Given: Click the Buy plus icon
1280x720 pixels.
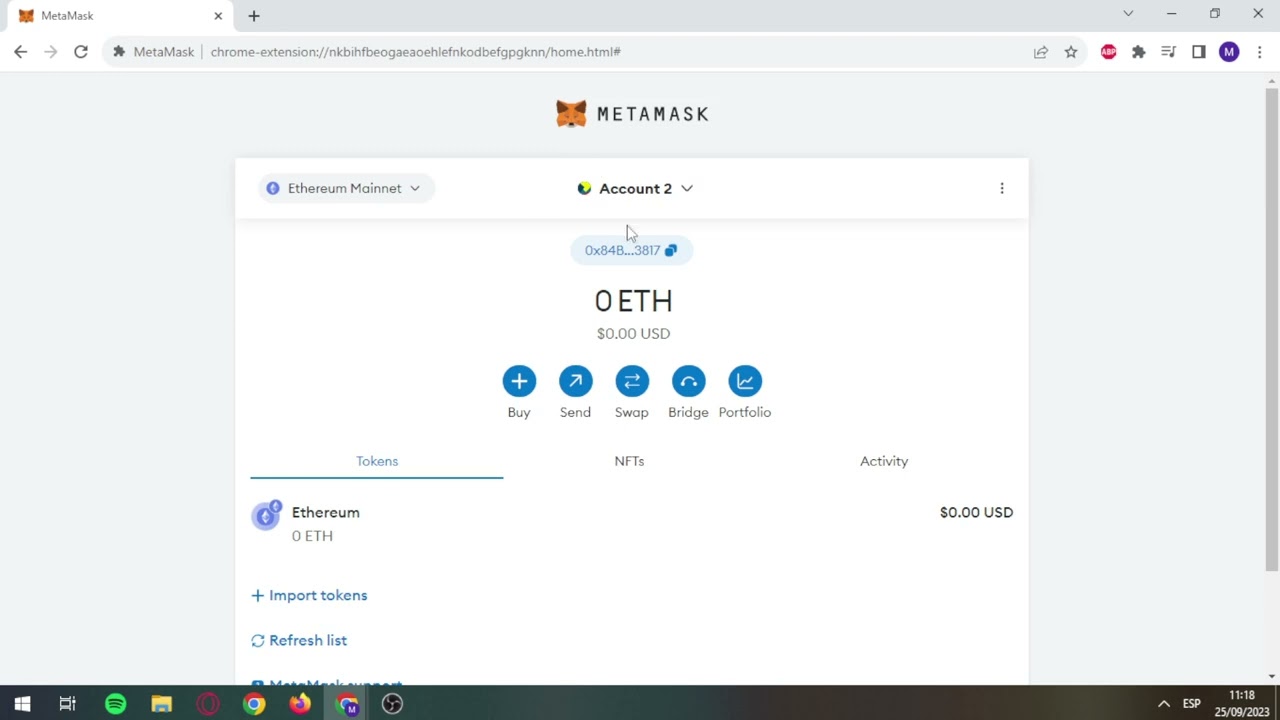Looking at the screenshot, I should 519,381.
